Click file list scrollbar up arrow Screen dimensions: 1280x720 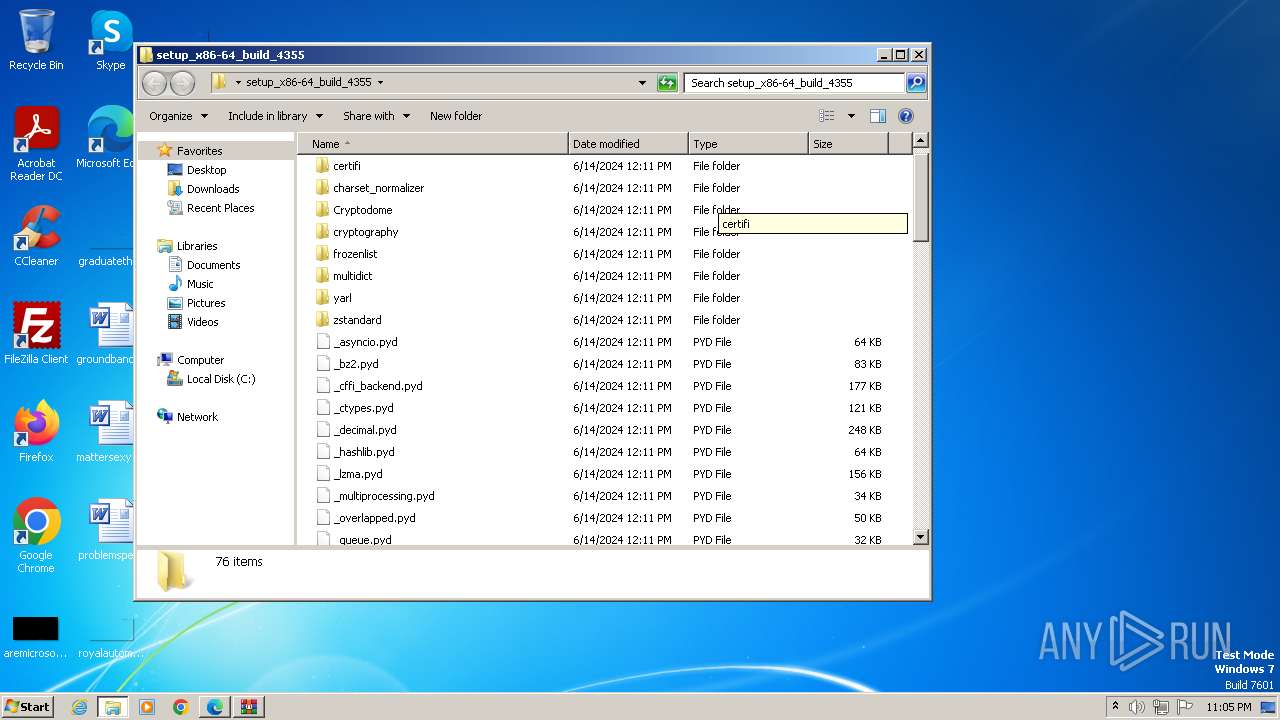coord(921,141)
